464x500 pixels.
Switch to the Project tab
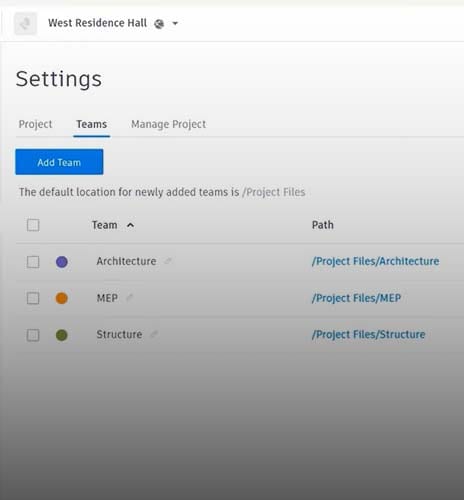click(35, 124)
